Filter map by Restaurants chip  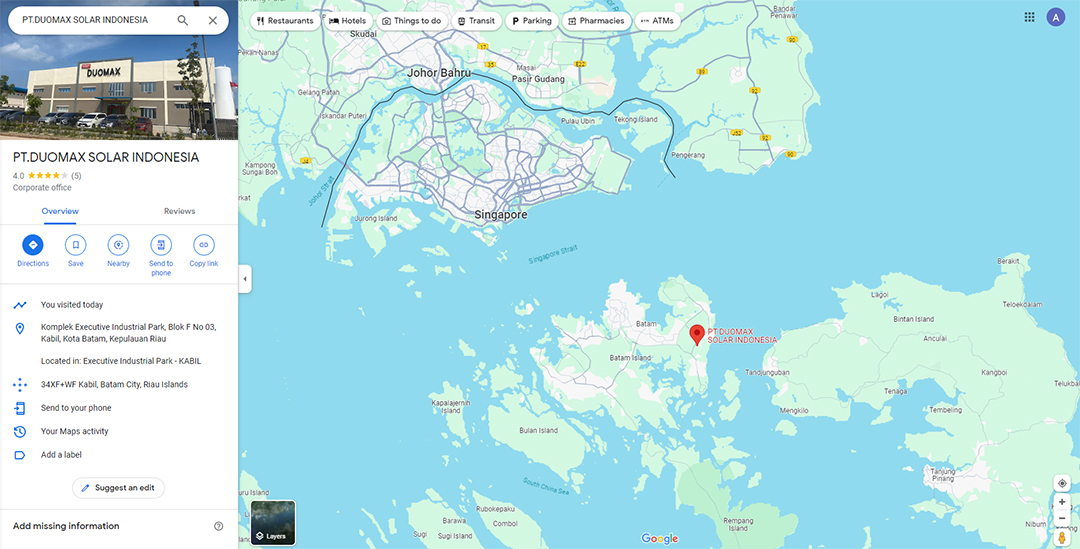tap(284, 21)
